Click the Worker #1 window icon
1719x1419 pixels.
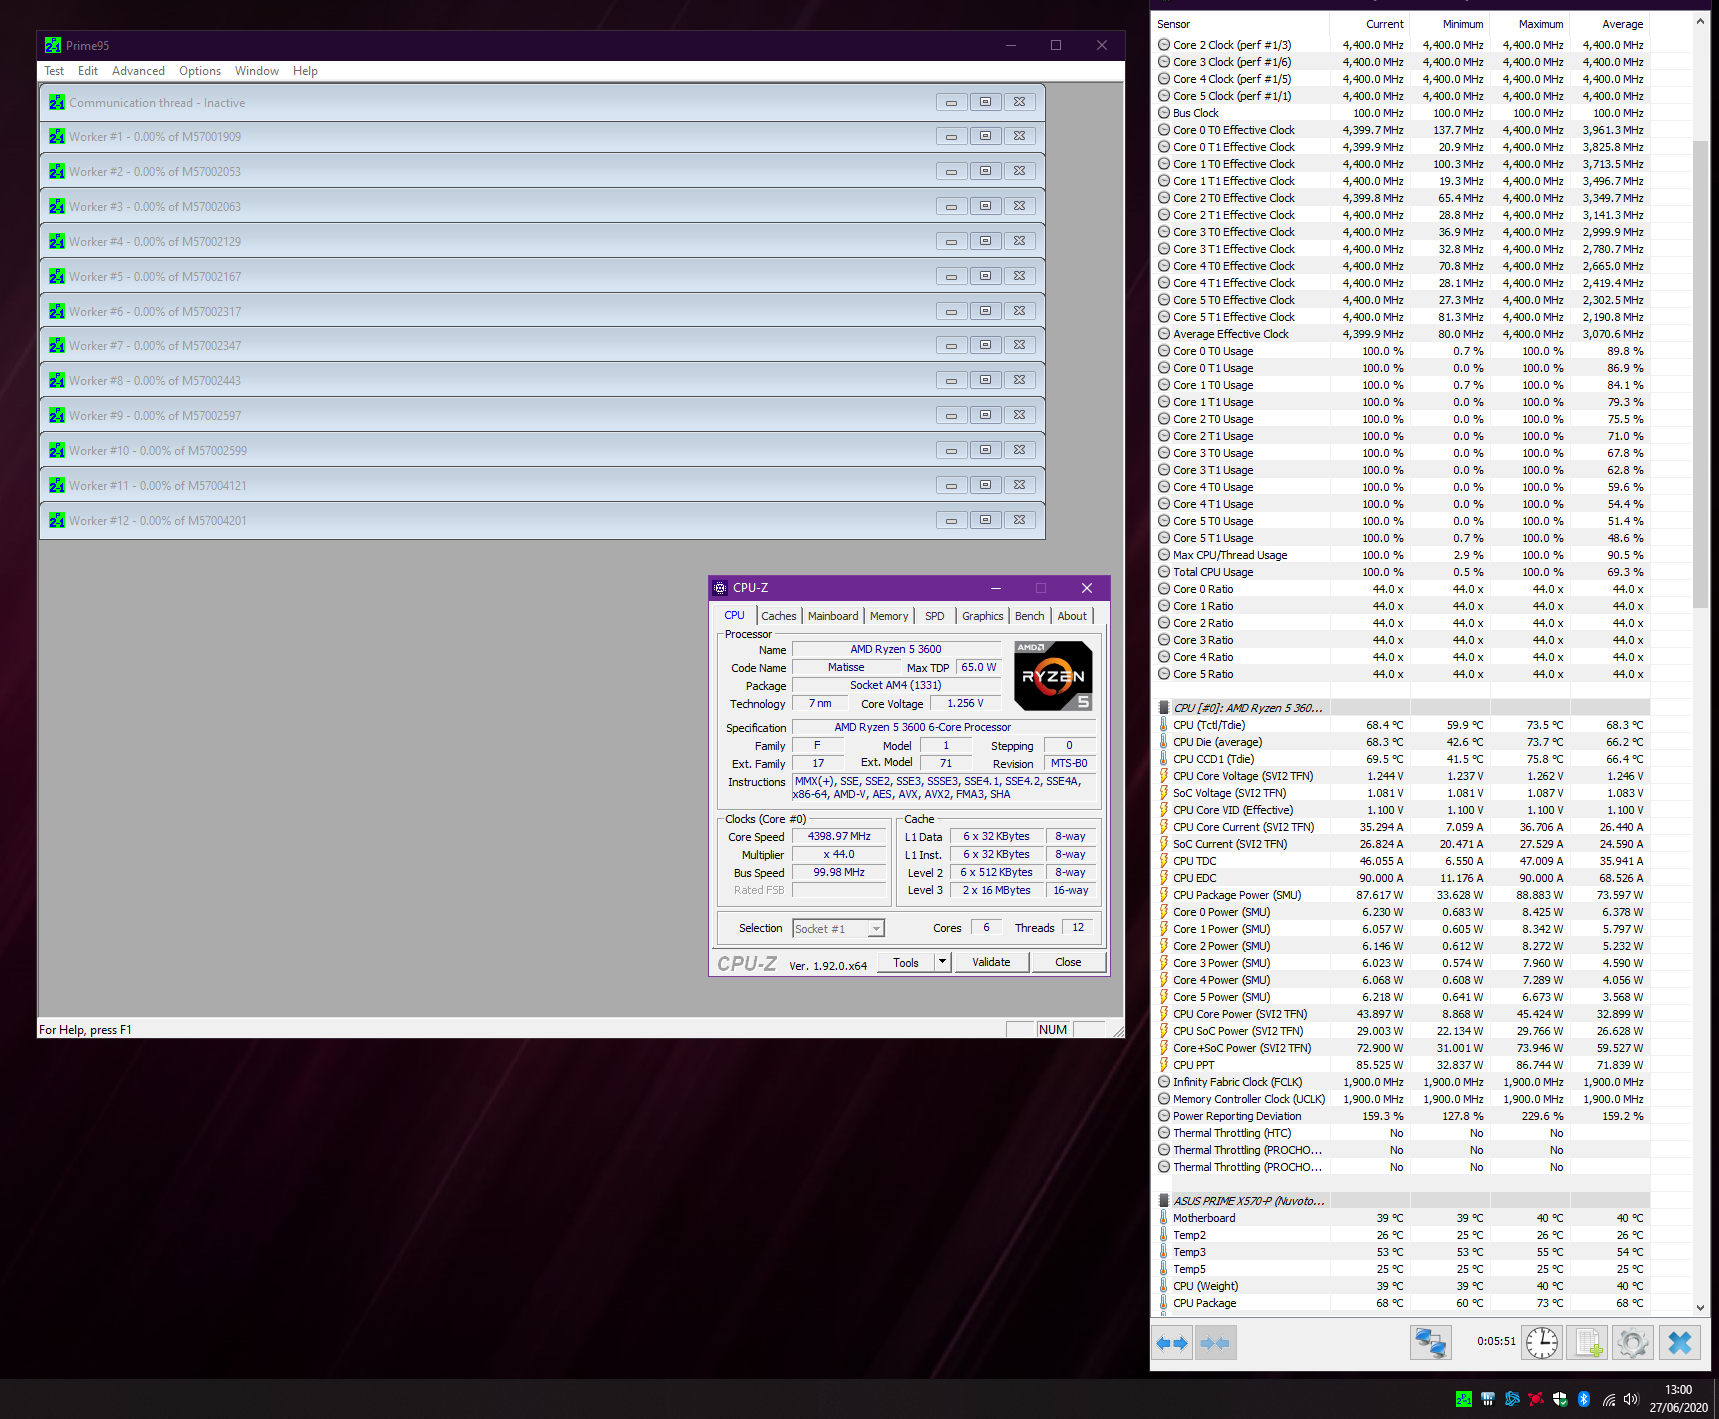point(57,137)
